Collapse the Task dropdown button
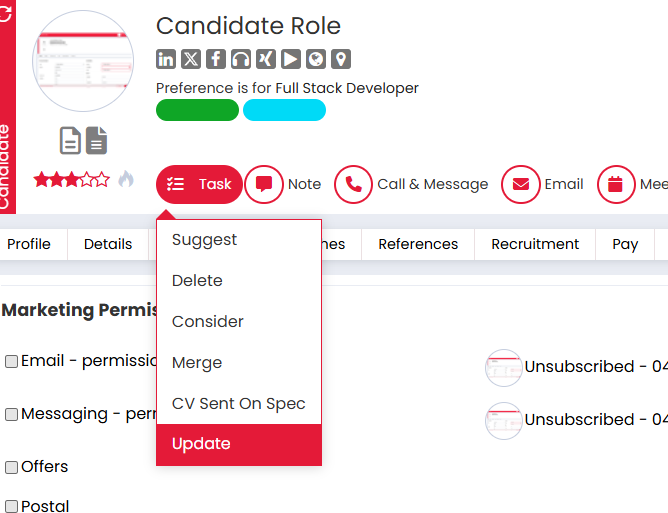Viewport: 668px width, 513px height. 199,184
